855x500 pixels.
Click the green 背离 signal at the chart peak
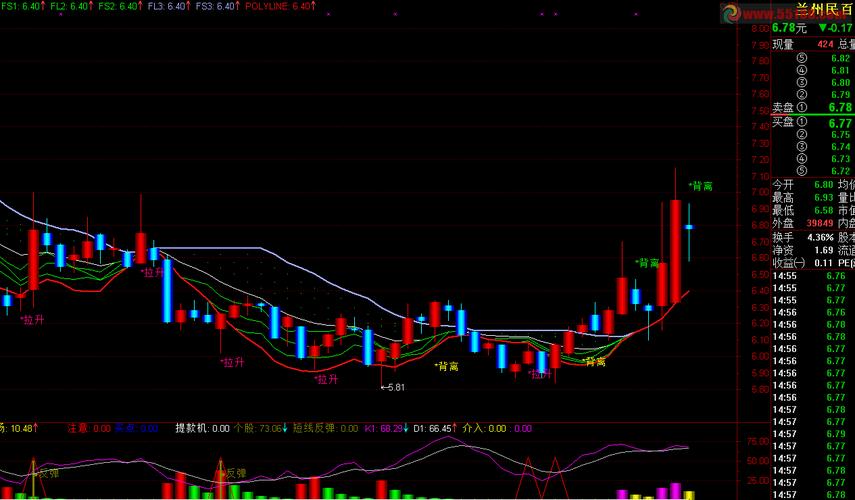(701, 186)
